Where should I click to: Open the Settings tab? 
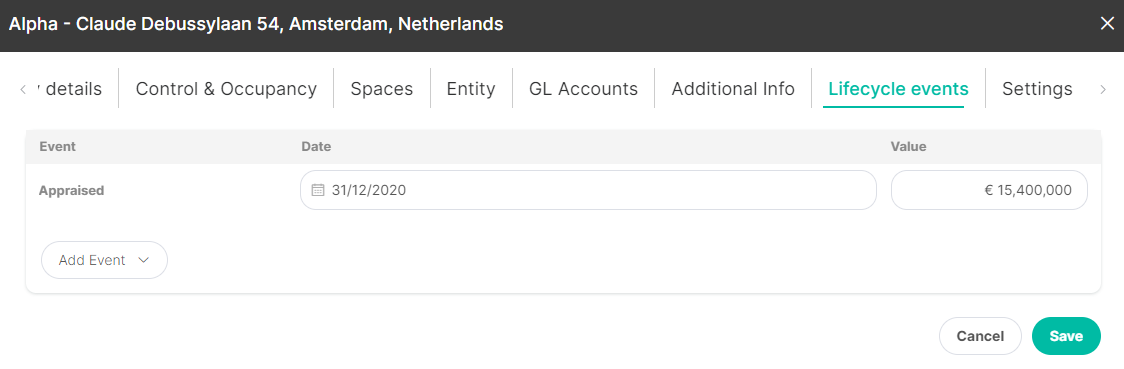tap(1037, 89)
